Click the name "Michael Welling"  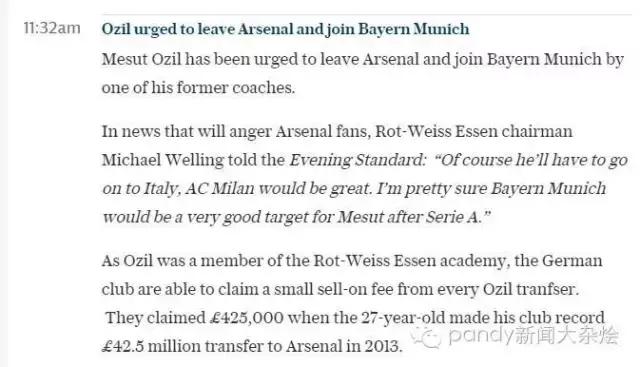[x=163, y=160]
